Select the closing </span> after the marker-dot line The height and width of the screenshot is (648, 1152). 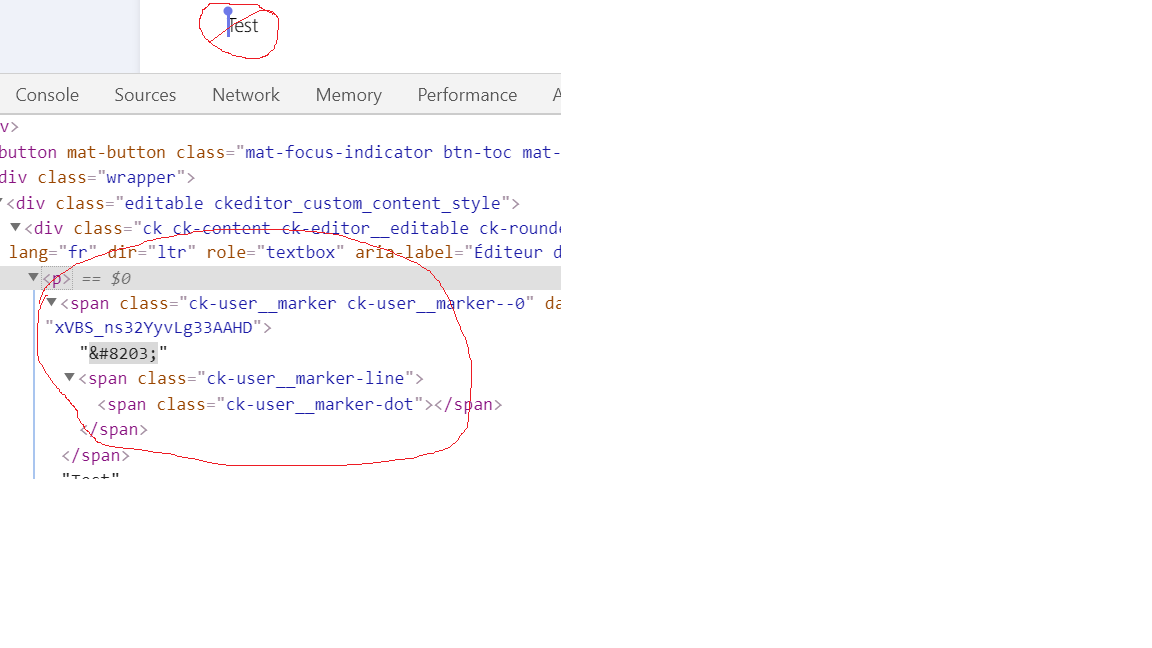click(114, 429)
